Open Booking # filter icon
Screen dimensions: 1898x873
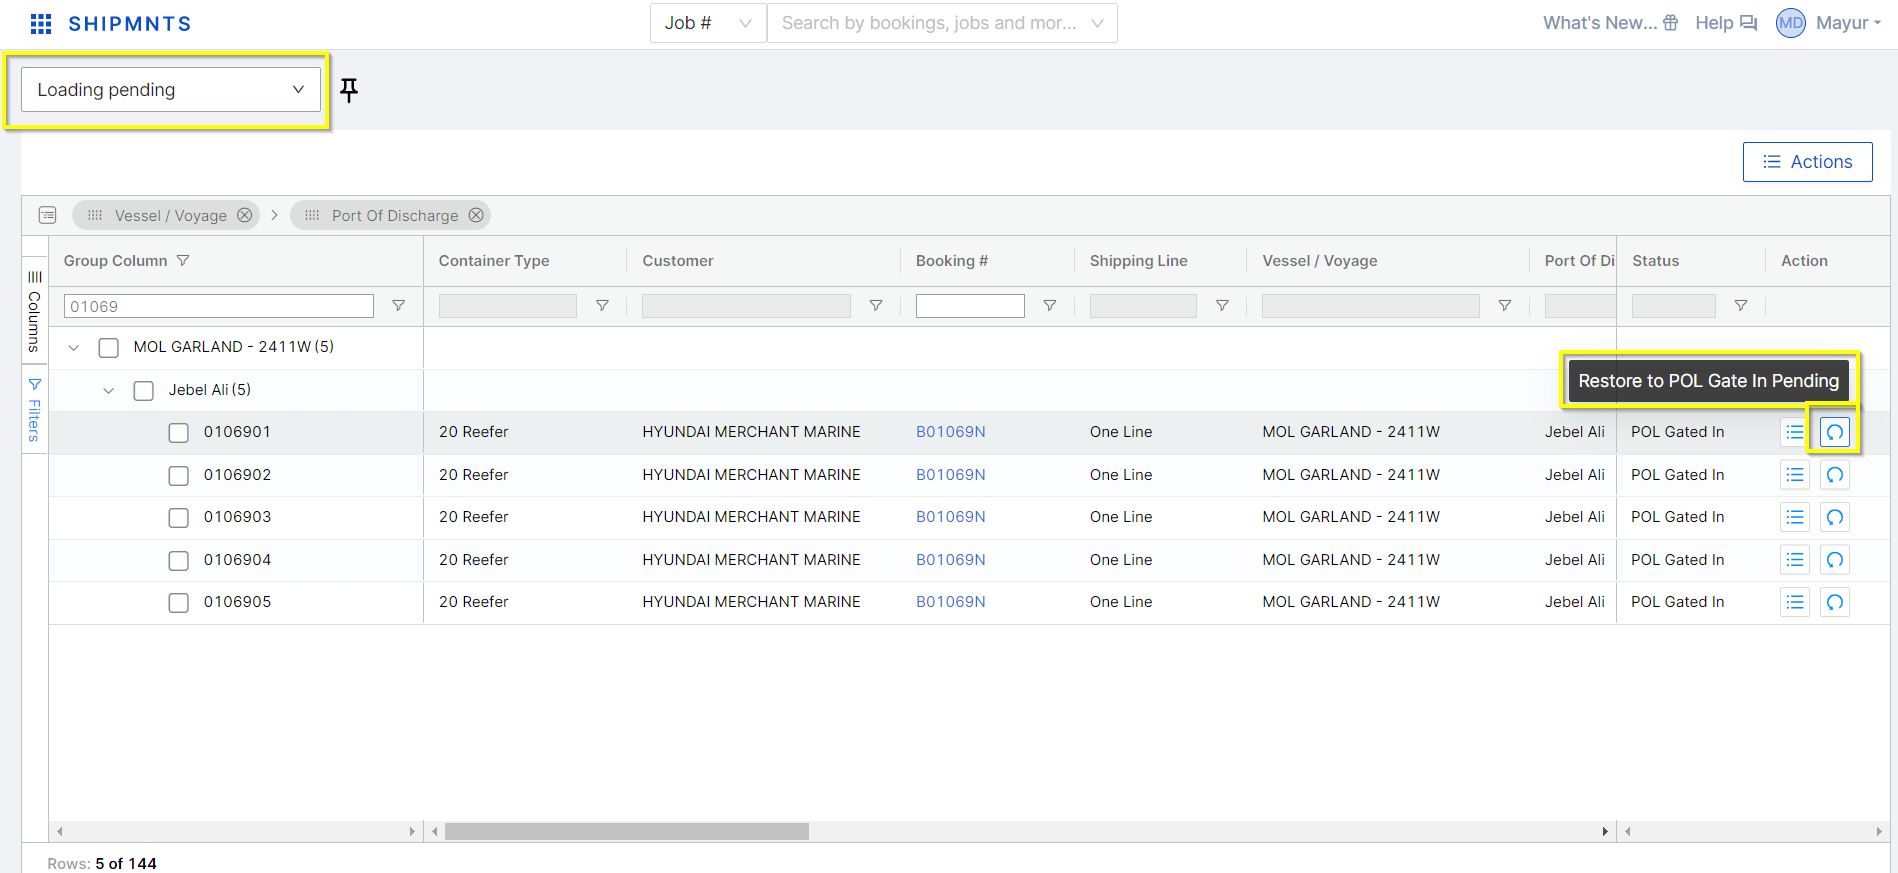coord(1050,306)
